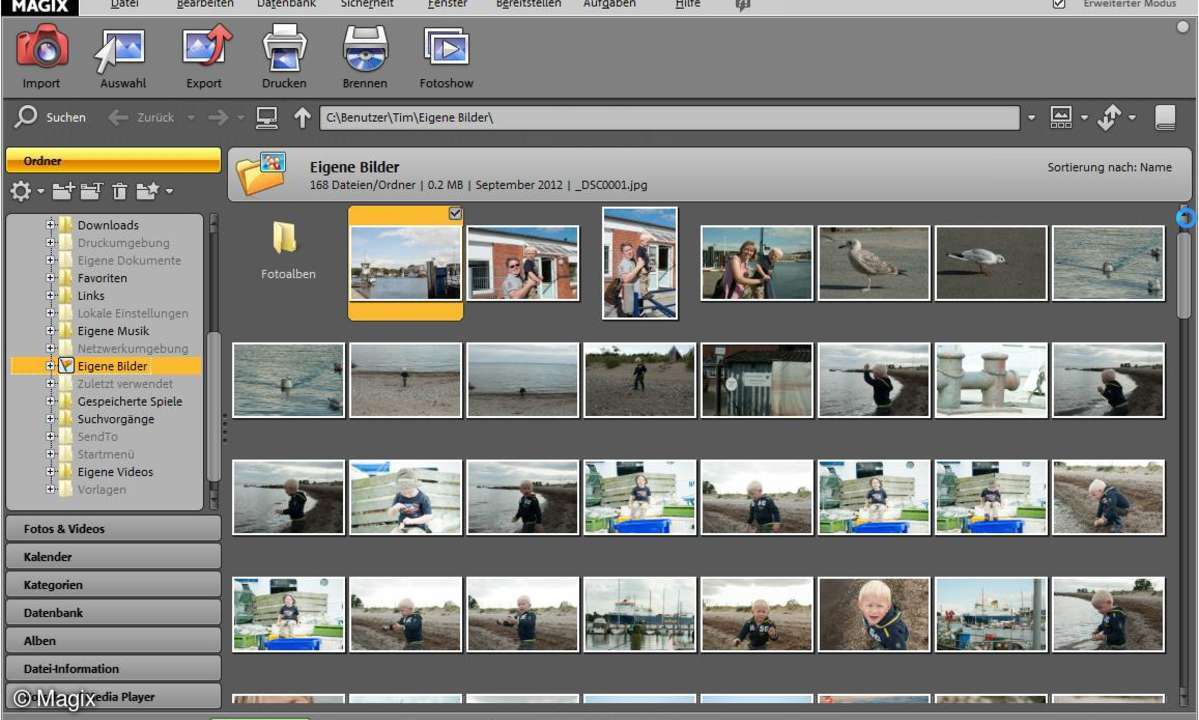Click the address path field
Screen dimensions: 1199x720
(x=669, y=118)
